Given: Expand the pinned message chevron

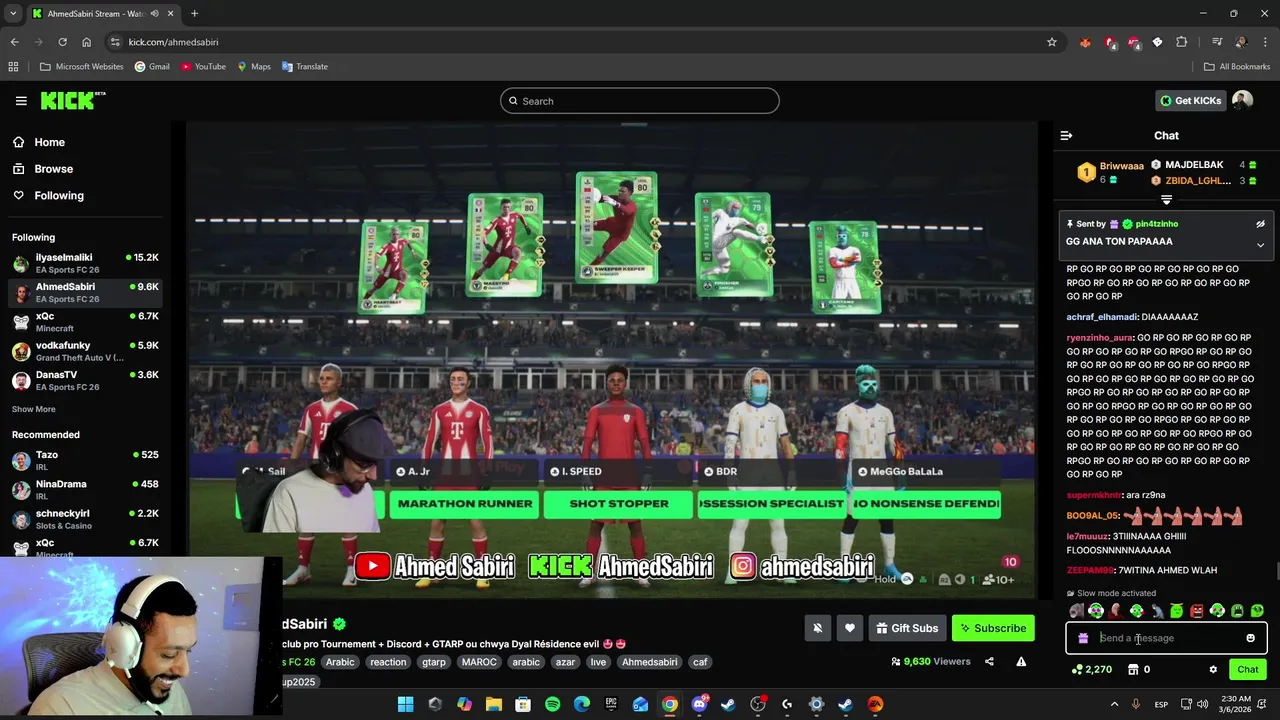Looking at the screenshot, I should pyautogui.click(x=1260, y=244).
